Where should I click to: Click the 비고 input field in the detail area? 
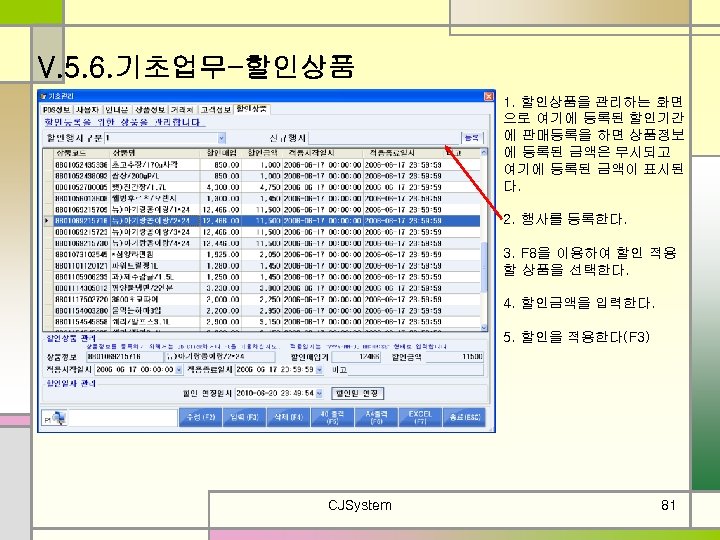click(x=416, y=369)
